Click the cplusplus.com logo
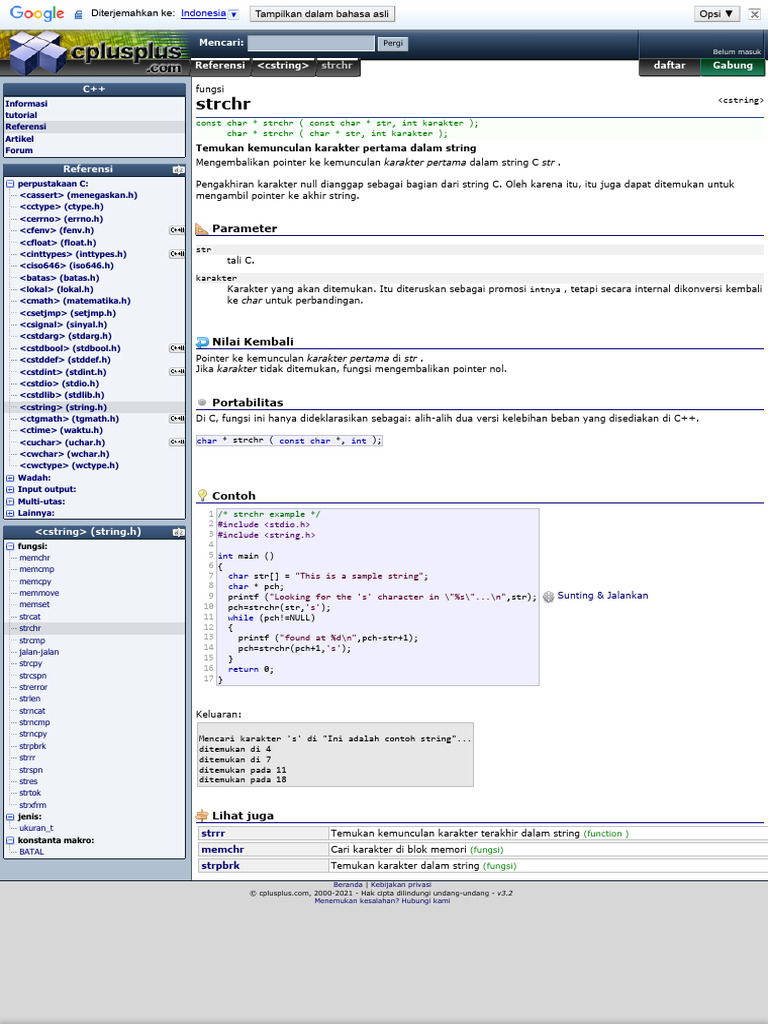The image size is (768, 1024). pos(95,52)
